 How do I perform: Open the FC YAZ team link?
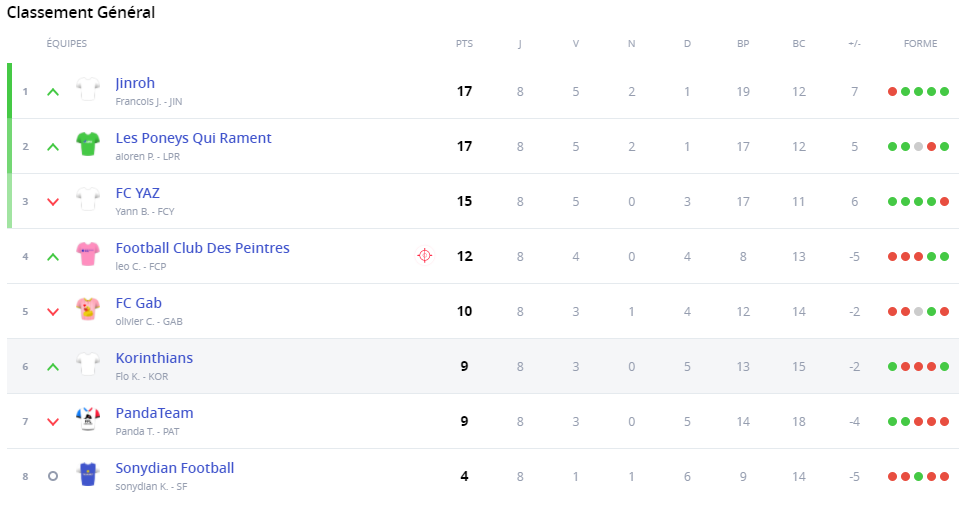(137, 193)
